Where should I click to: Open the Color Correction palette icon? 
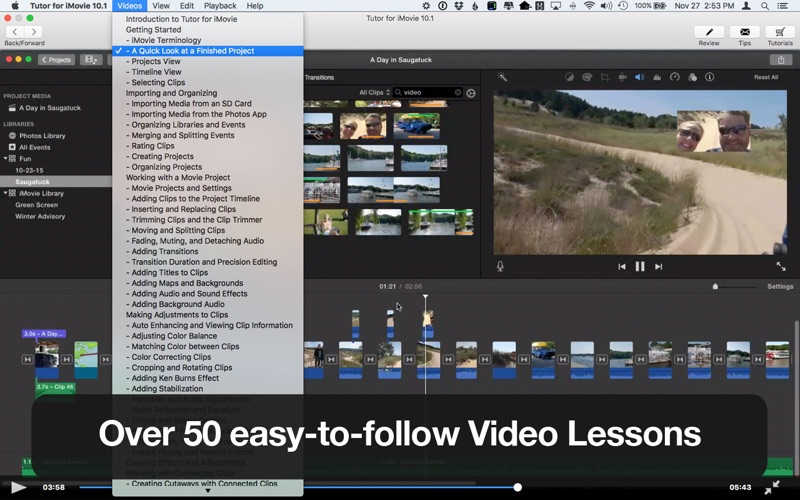[587, 77]
